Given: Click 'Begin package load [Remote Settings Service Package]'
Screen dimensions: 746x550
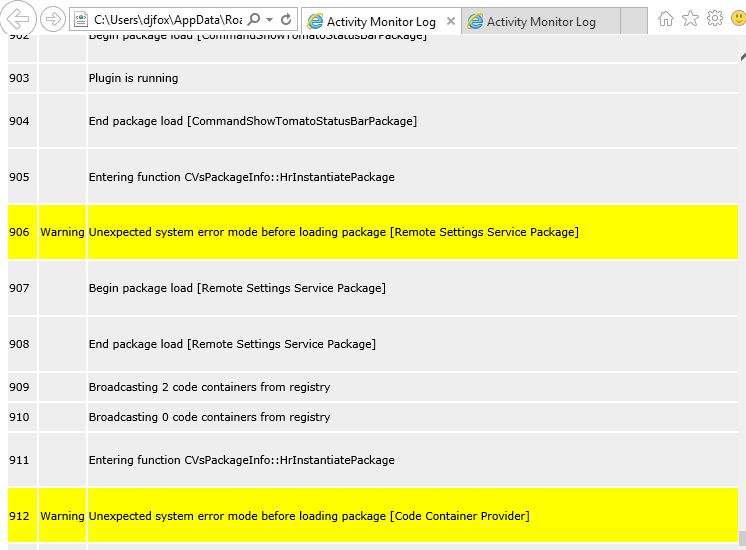Looking at the screenshot, I should coord(237,288).
